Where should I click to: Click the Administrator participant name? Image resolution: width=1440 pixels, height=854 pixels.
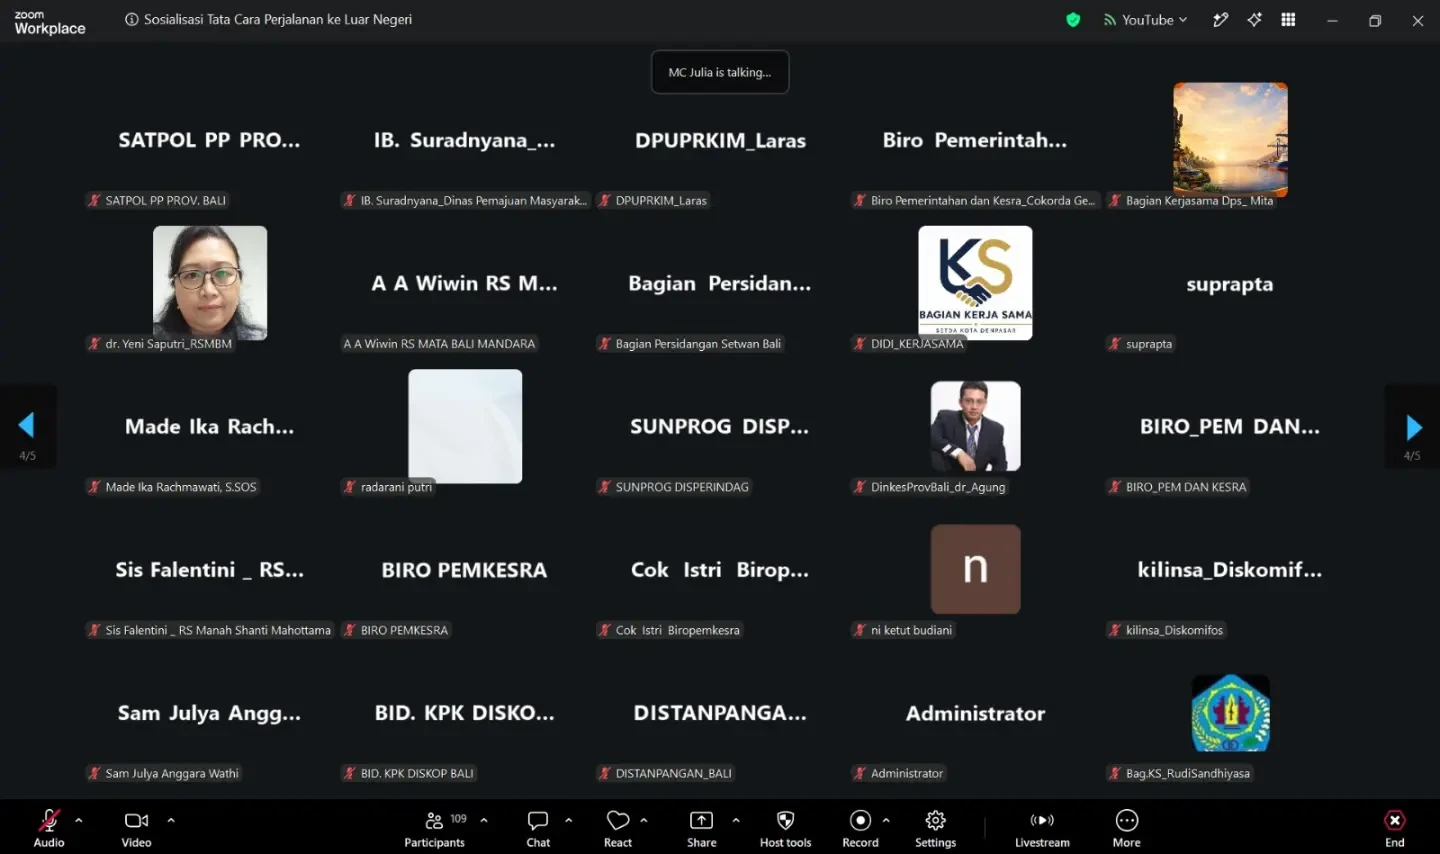[975, 713]
